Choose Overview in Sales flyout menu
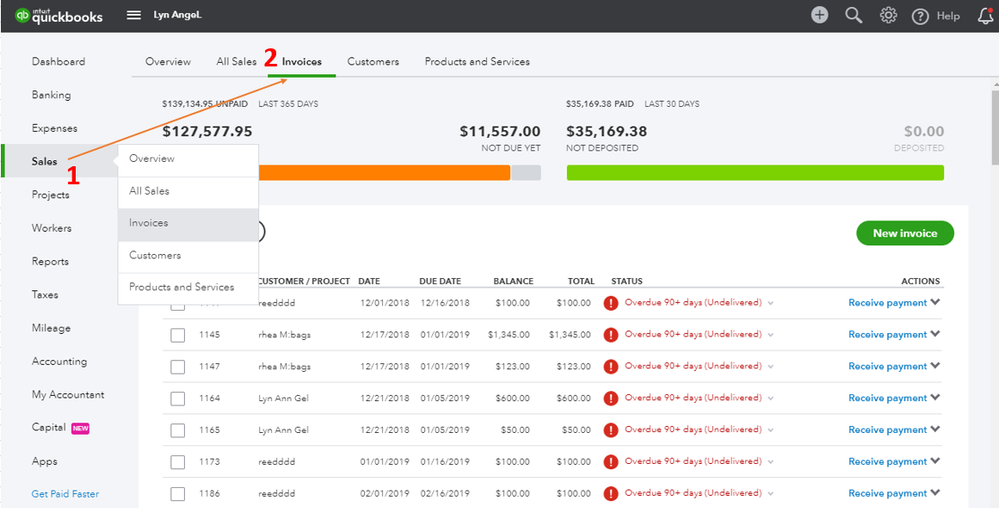The width and height of the screenshot is (999, 508). pos(188,159)
